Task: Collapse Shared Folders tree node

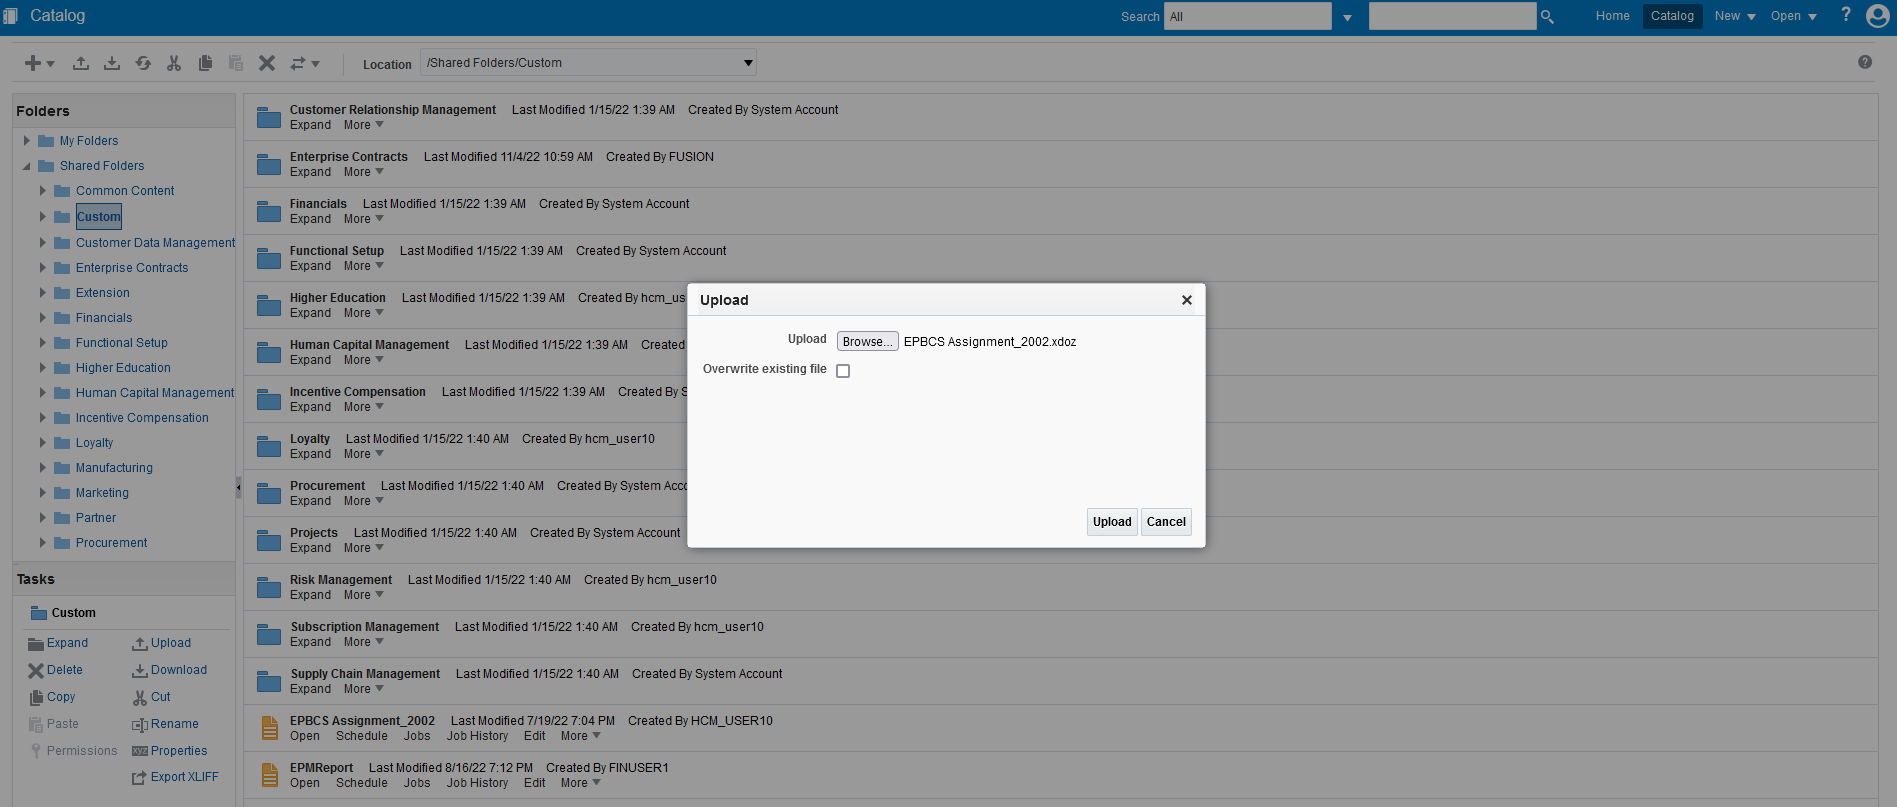Action: [x=27, y=166]
